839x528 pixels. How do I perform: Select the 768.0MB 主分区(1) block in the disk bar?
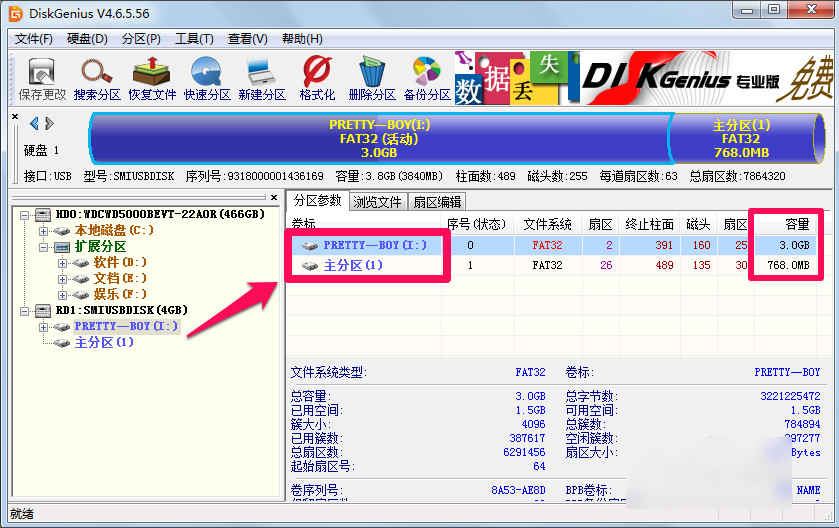coord(740,139)
